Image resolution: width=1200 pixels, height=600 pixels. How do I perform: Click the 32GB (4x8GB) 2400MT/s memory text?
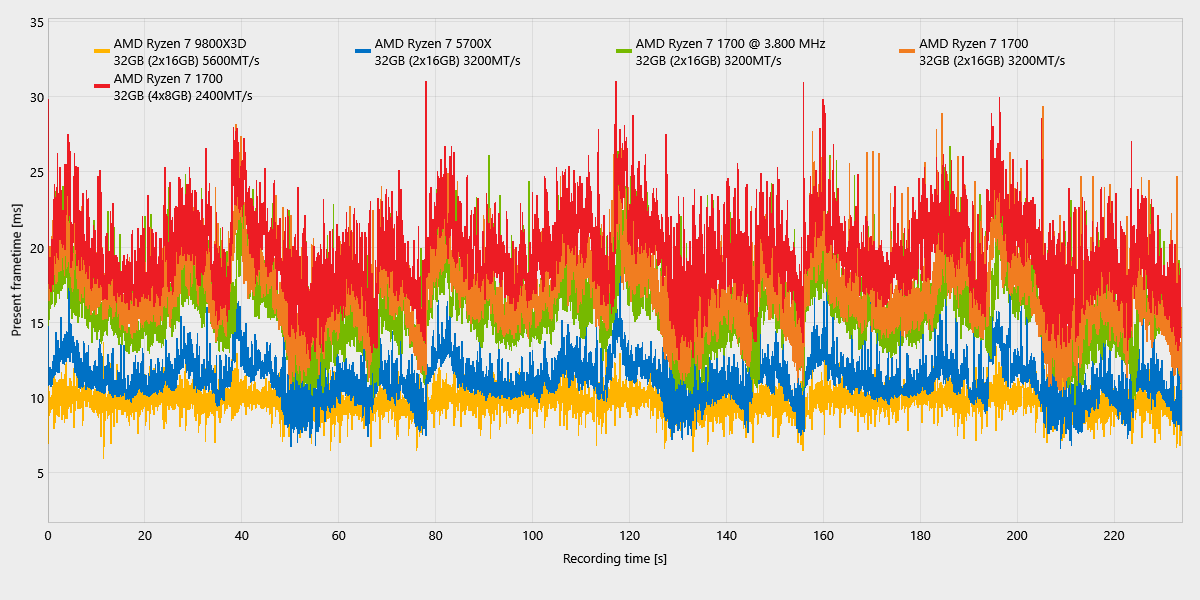tap(183, 96)
